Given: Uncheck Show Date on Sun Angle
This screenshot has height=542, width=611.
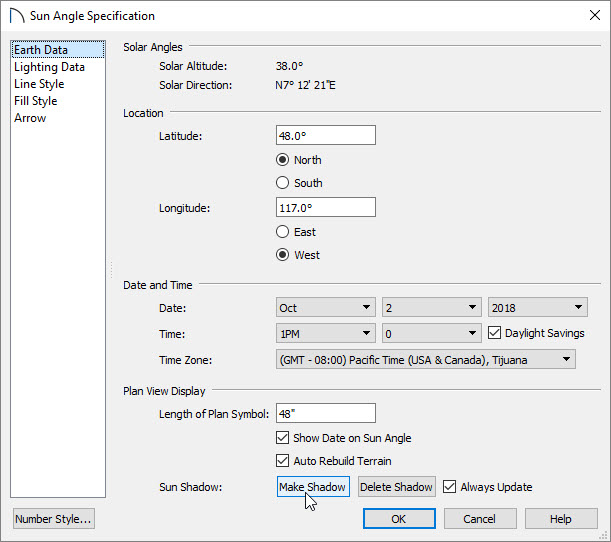Looking at the screenshot, I should (282, 438).
